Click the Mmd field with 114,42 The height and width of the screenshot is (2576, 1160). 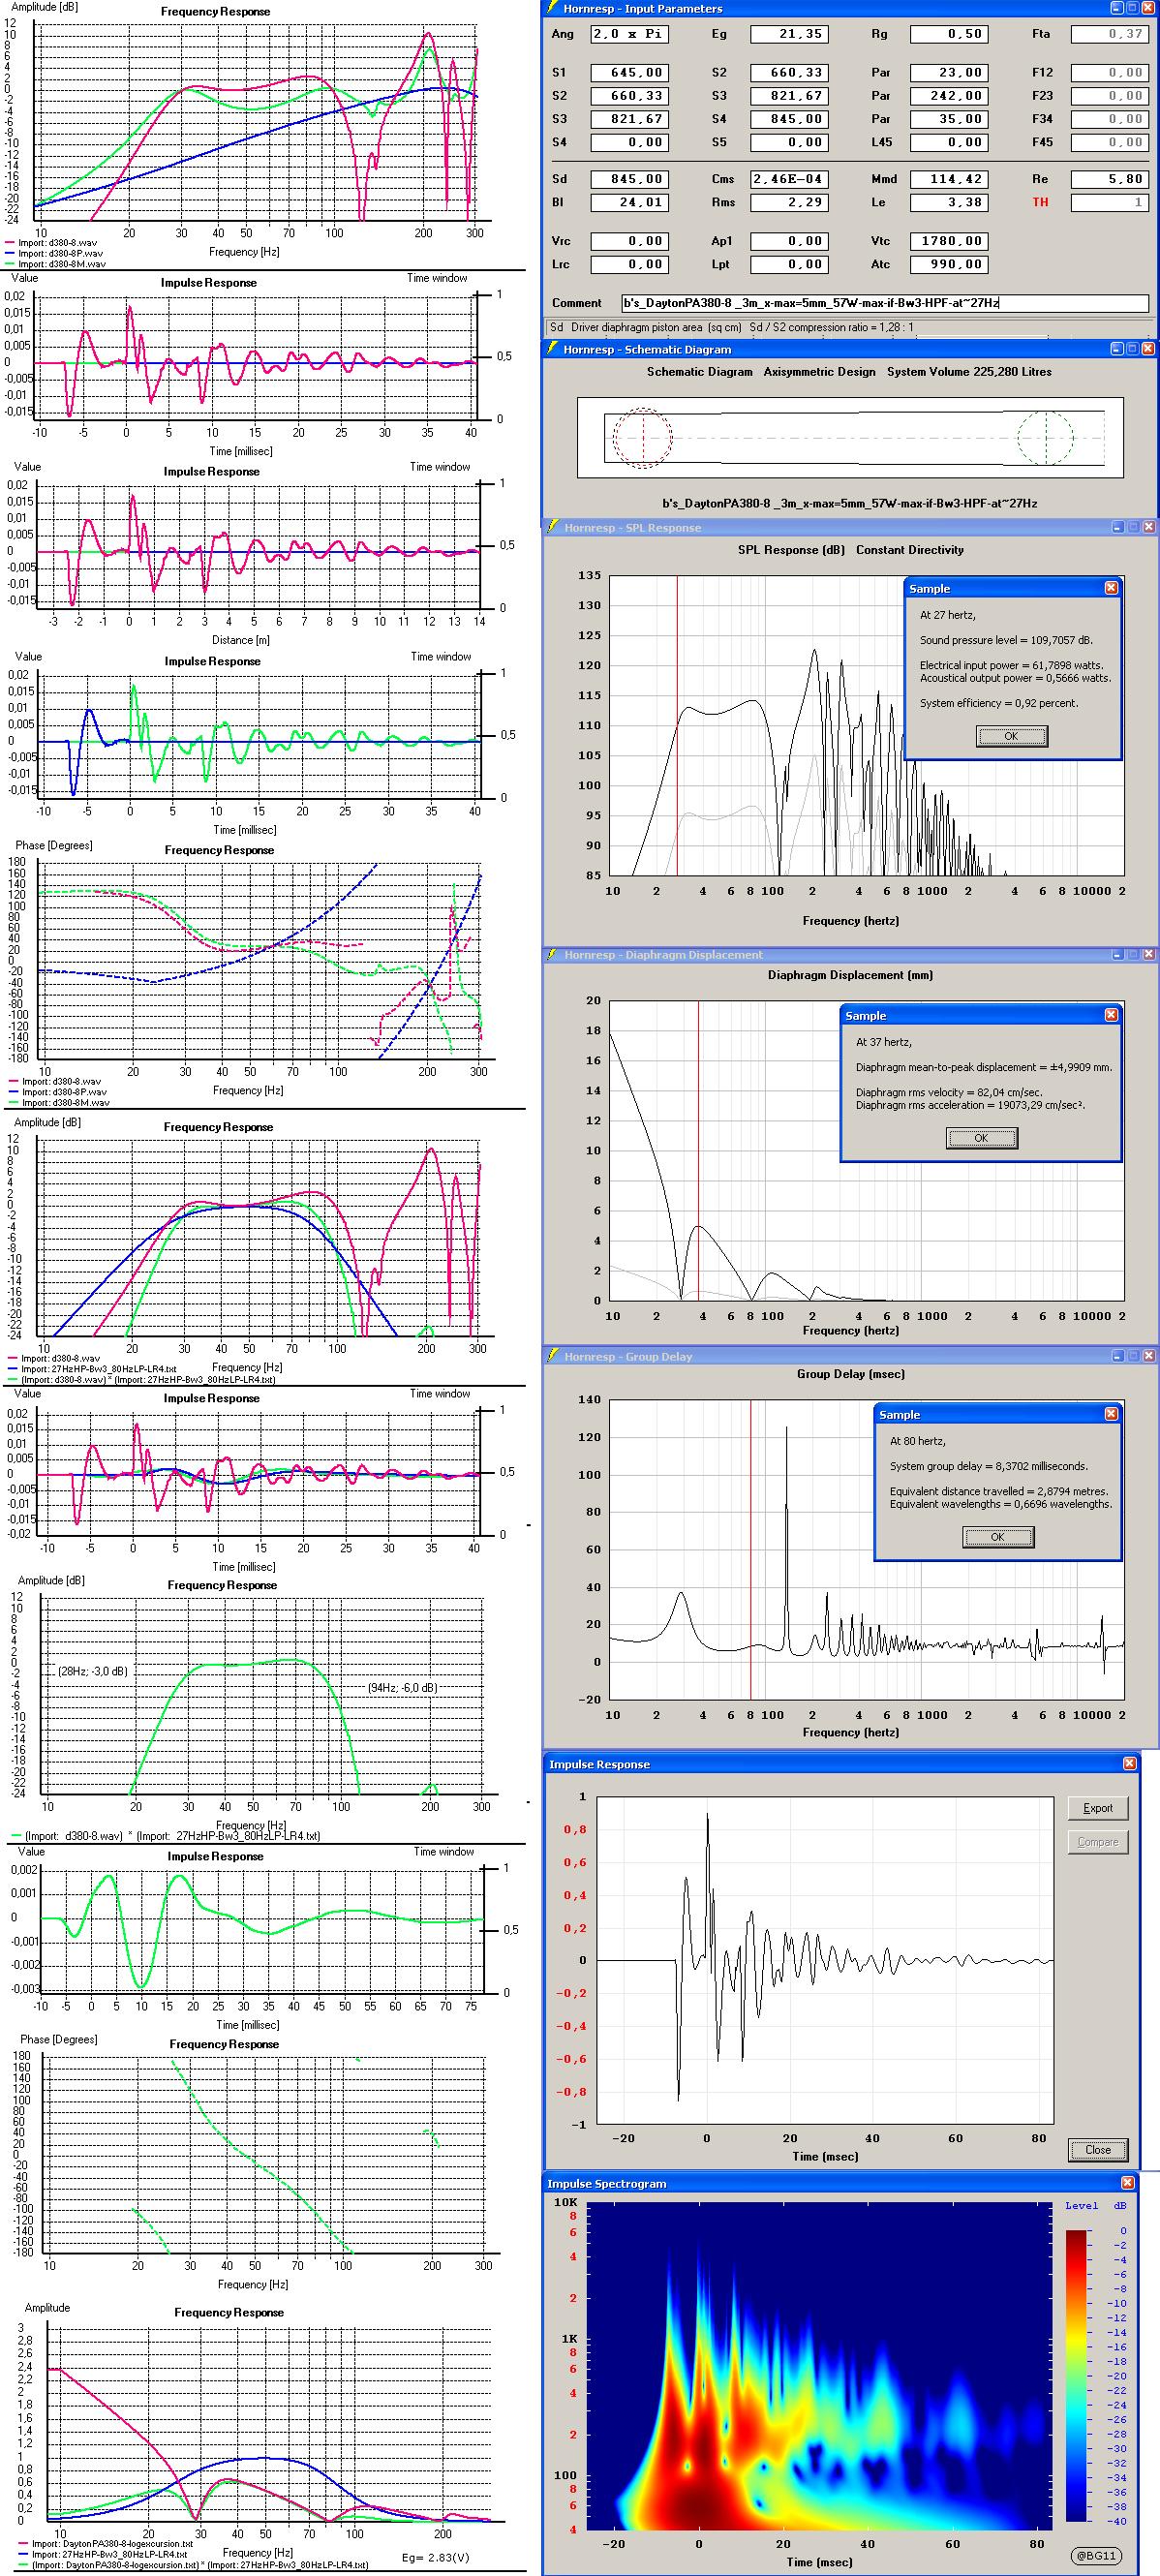[949, 180]
